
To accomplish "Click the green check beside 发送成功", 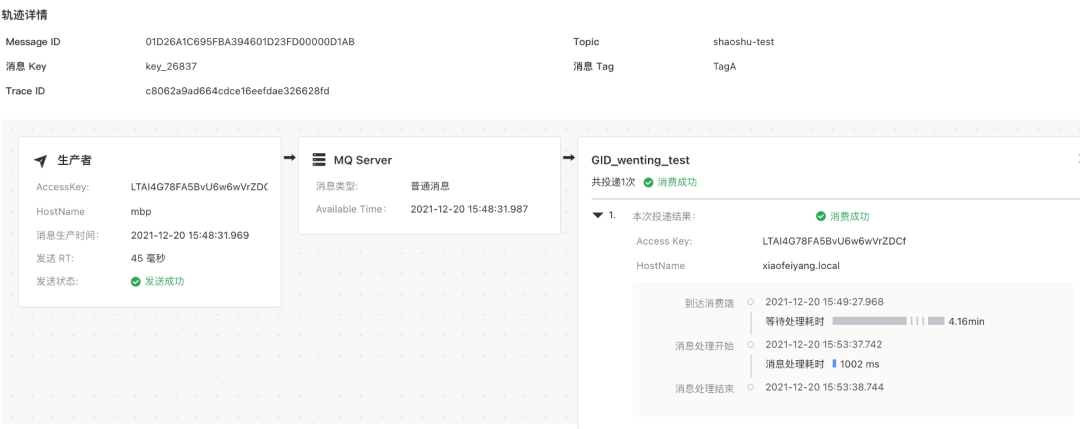I will coord(136,282).
